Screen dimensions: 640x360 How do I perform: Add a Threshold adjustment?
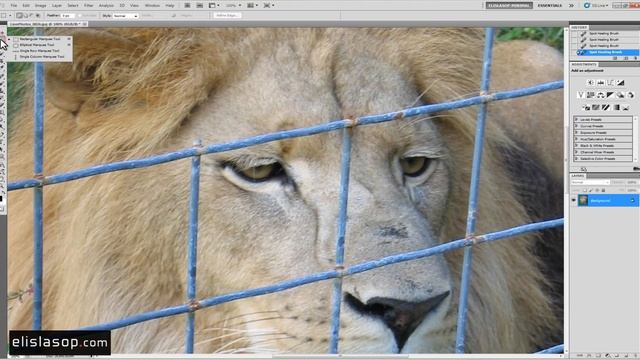[606, 107]
